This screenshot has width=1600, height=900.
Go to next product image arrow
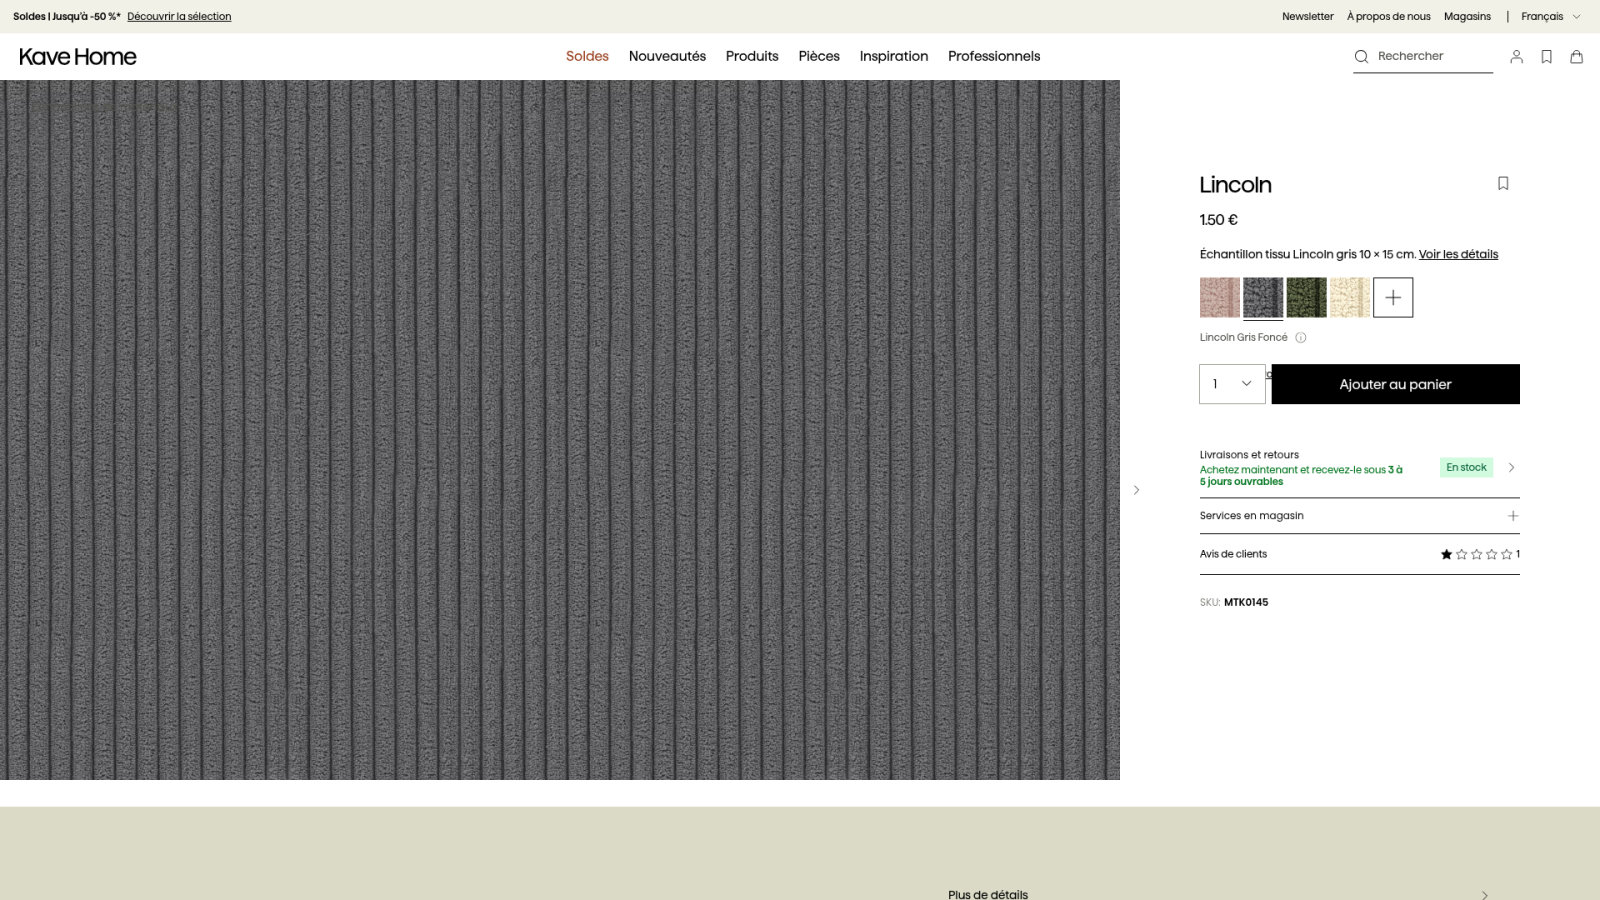1136,490
